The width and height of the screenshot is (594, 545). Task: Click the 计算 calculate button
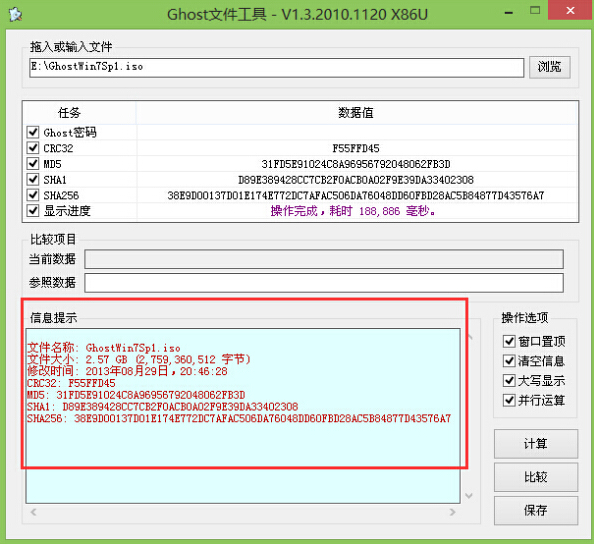tap(536, 443)
